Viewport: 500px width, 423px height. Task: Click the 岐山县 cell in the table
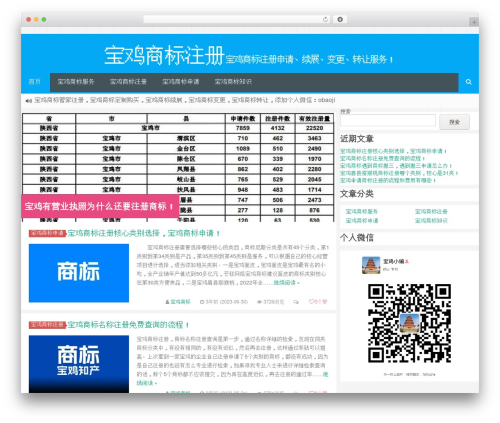pyautogui.click(x=186, y=179)
